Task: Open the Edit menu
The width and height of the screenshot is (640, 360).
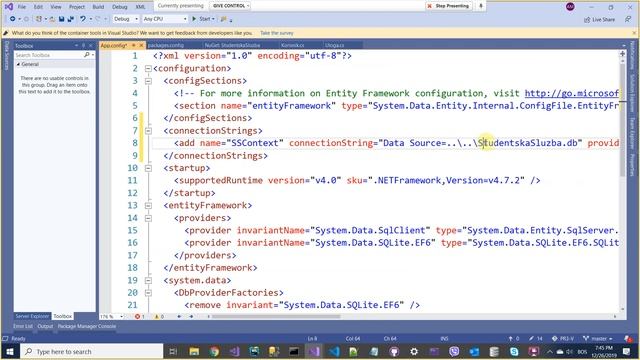Action: click(x=38, y=7)
